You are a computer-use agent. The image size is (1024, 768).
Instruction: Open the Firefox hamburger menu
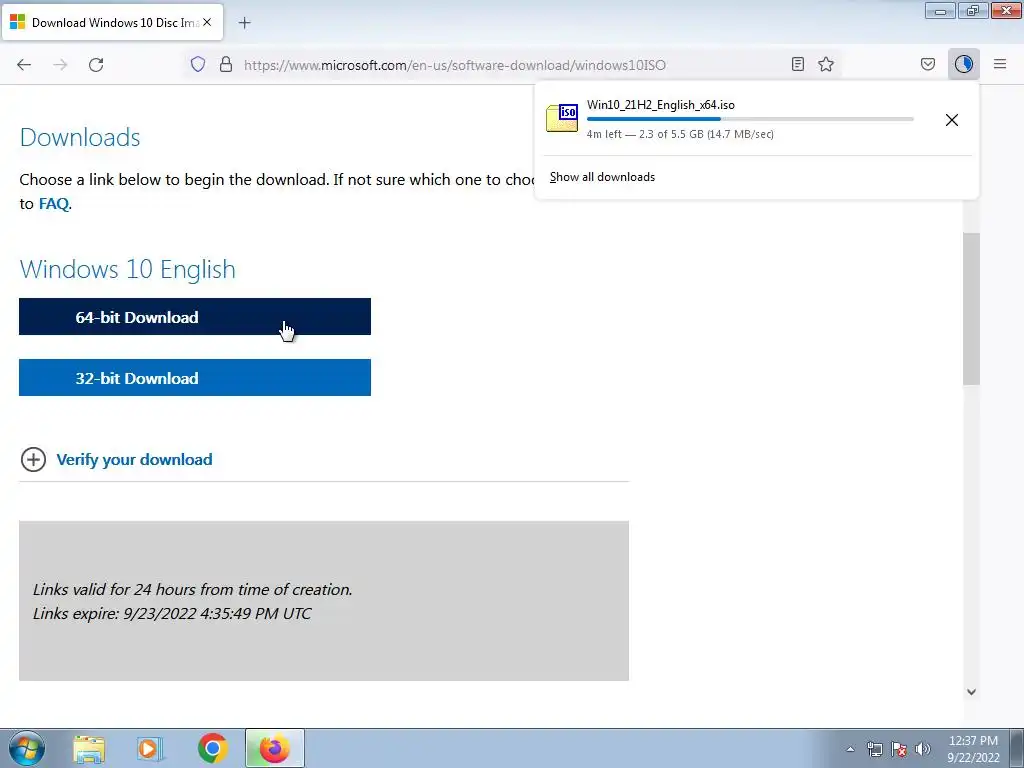click(x=1000, y=64)
